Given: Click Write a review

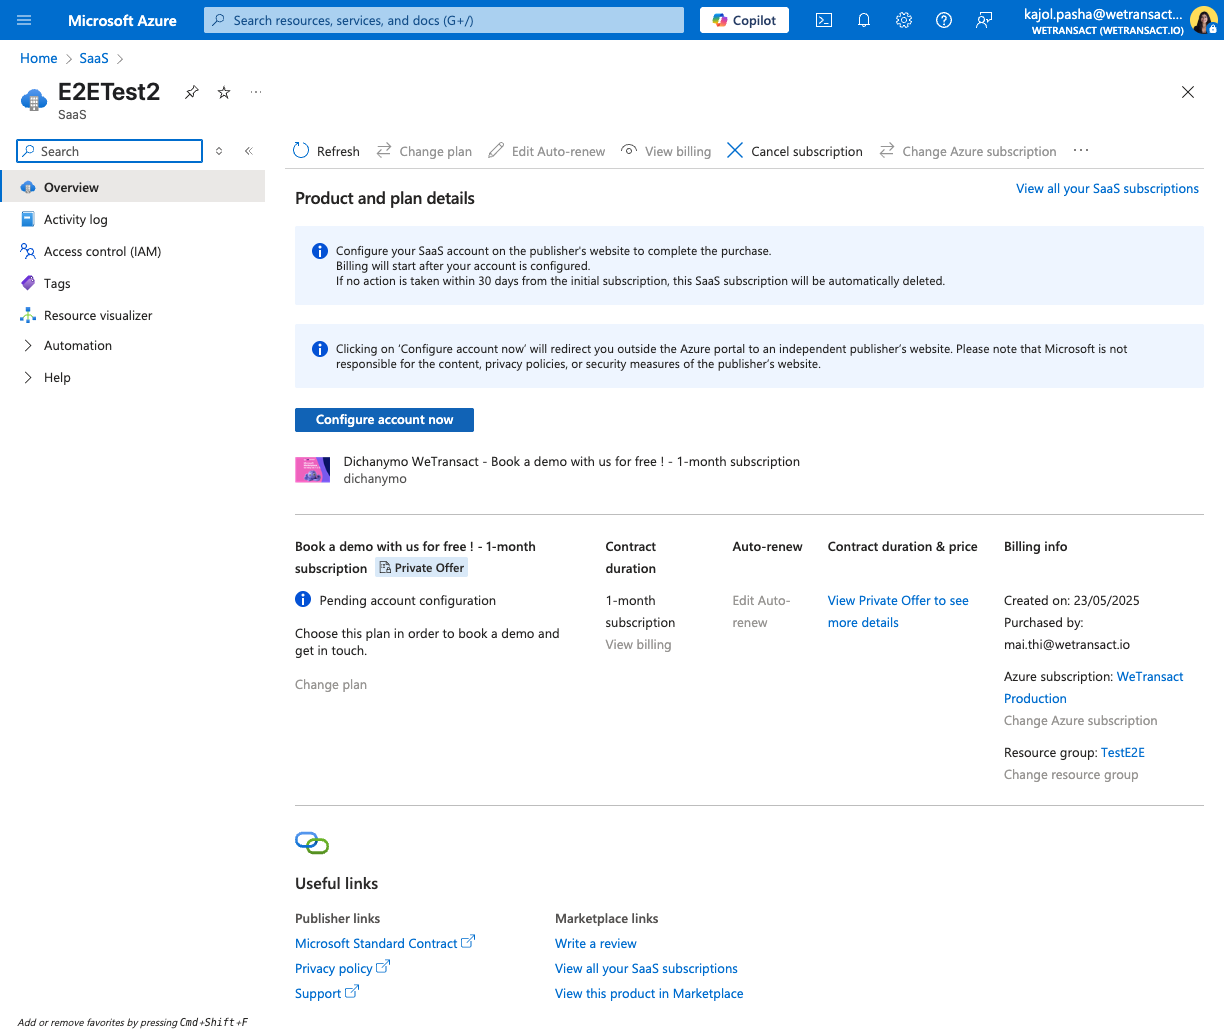Looking at the screenshot, I should coord(596,943).
